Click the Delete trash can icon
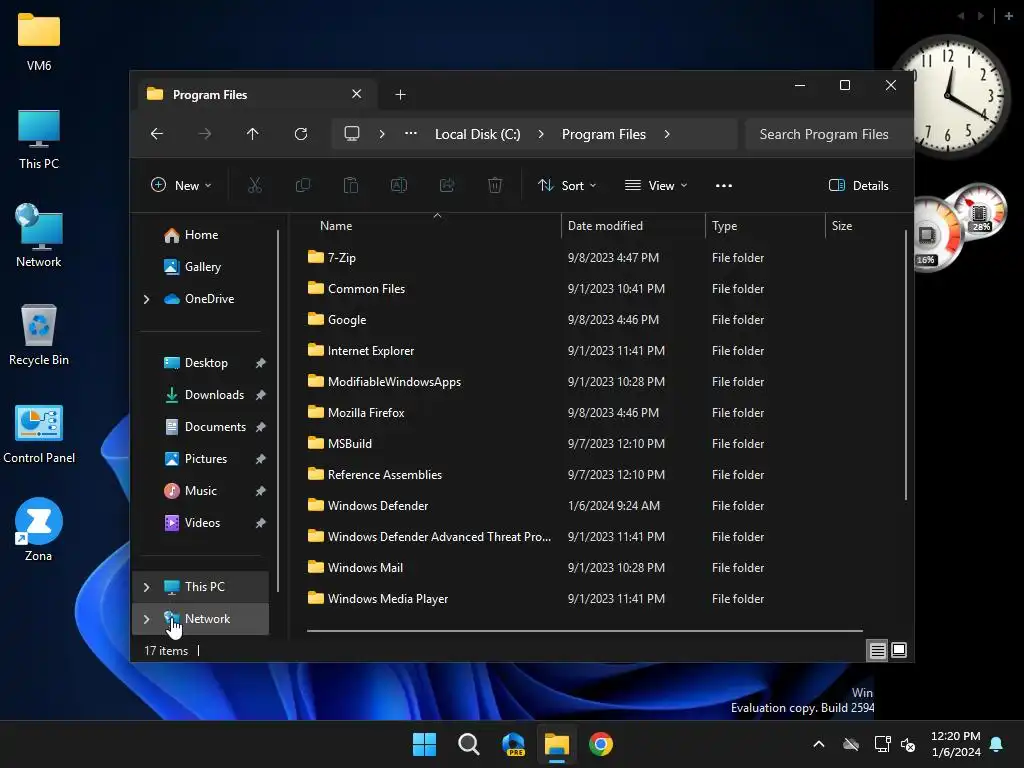 coord(495,185)
